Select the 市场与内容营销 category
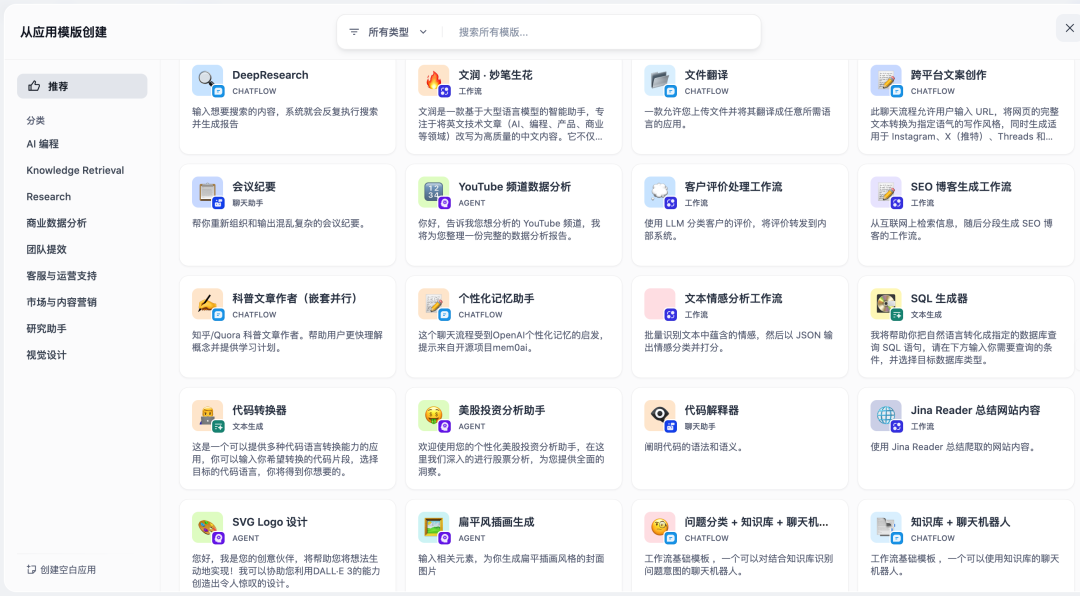1080x596 pixels. tap(61, 302)
